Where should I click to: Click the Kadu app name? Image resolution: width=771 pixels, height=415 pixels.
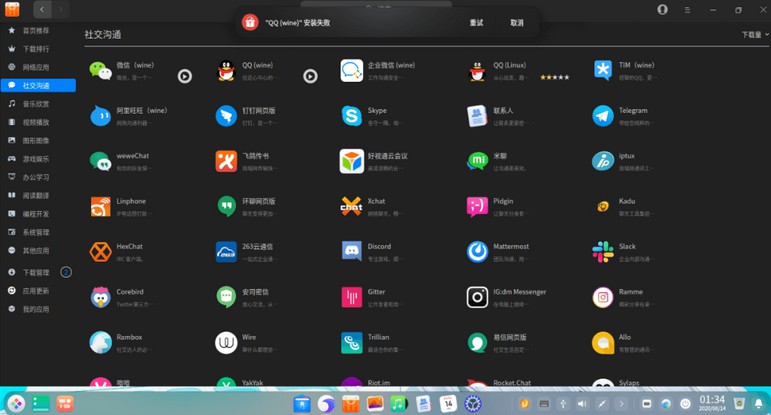tap(627, 201)
